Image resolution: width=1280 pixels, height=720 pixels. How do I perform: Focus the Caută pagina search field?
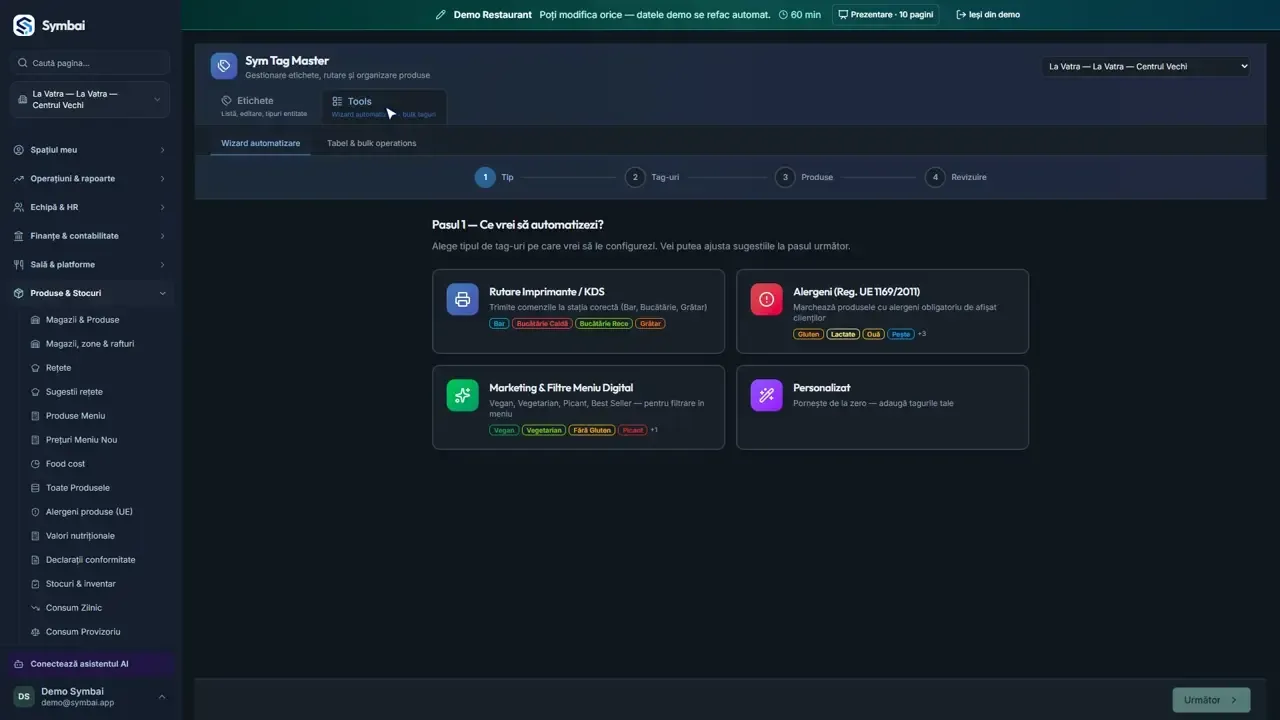point(90,63)
